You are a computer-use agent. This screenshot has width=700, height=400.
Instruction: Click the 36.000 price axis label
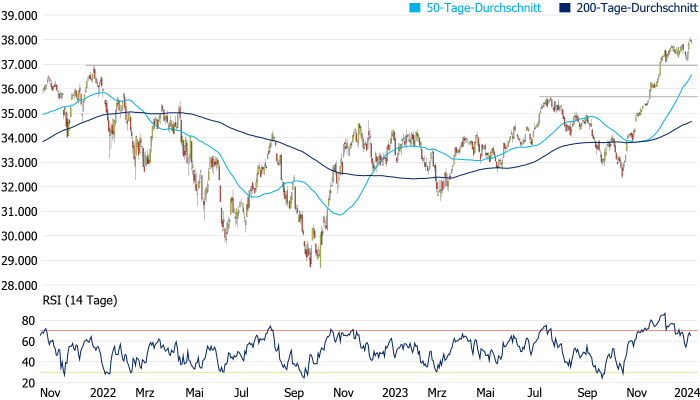click(20, 89)
